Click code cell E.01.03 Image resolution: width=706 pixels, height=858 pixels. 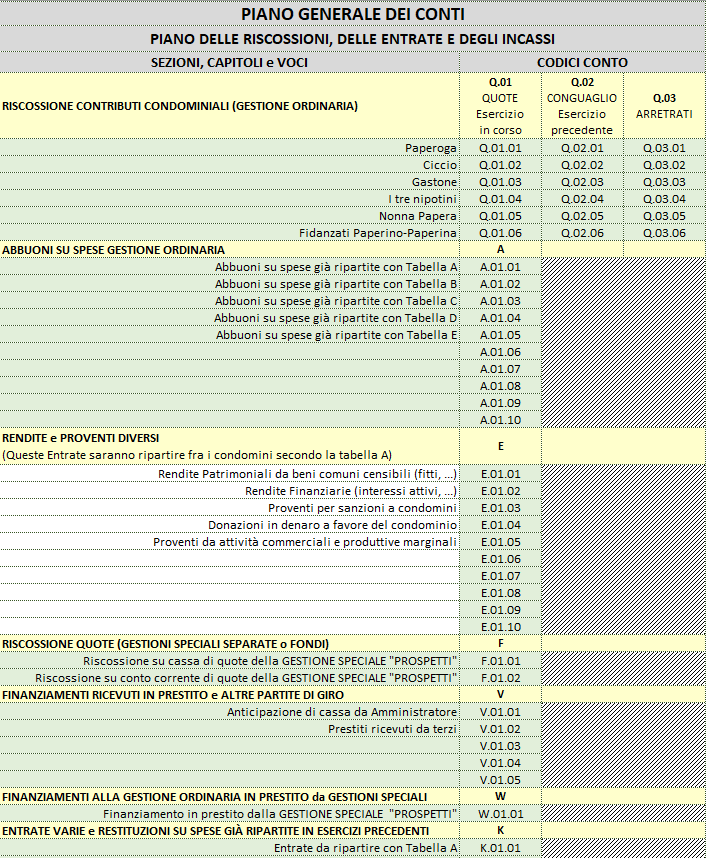point(500,507)
